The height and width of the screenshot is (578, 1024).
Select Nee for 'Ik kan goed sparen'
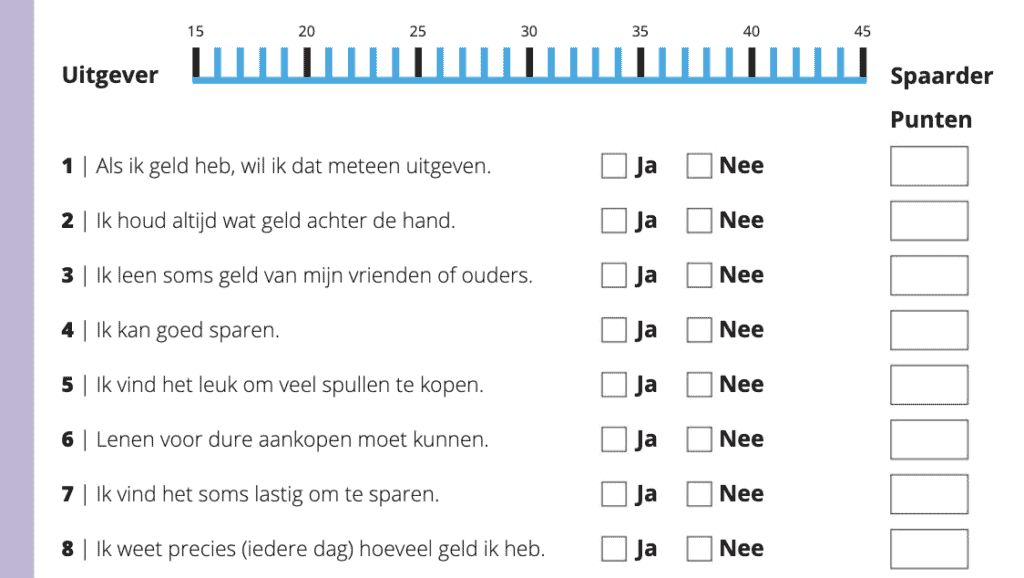[x=699, y=330]
